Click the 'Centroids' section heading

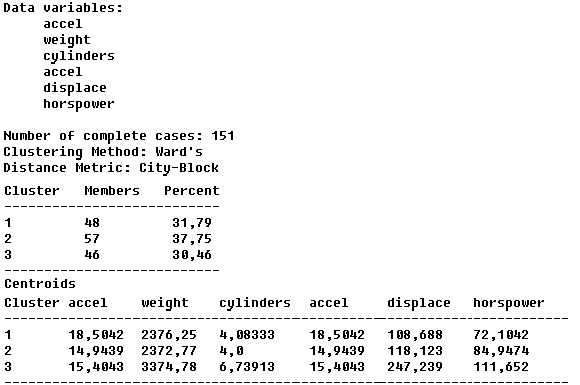[x=40, y=284]
